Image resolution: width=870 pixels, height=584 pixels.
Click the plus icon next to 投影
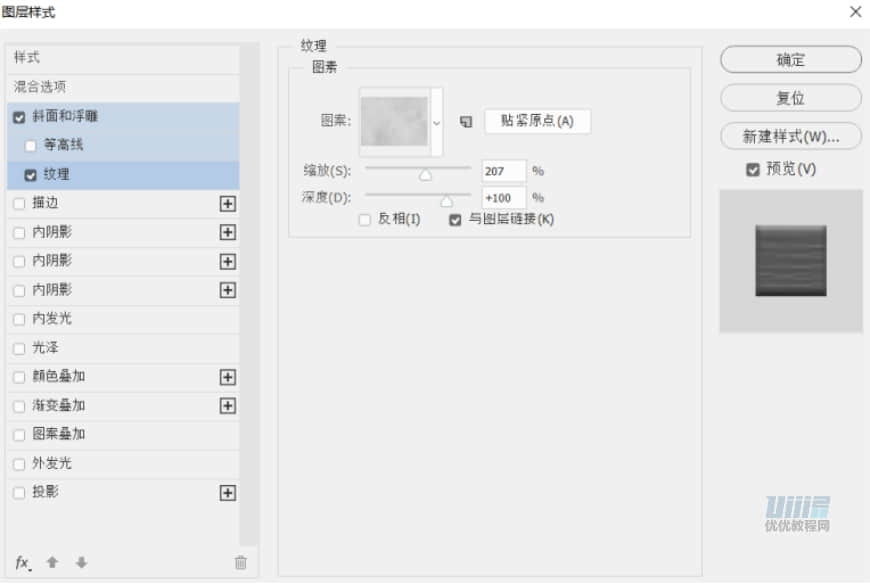point(228,492)
